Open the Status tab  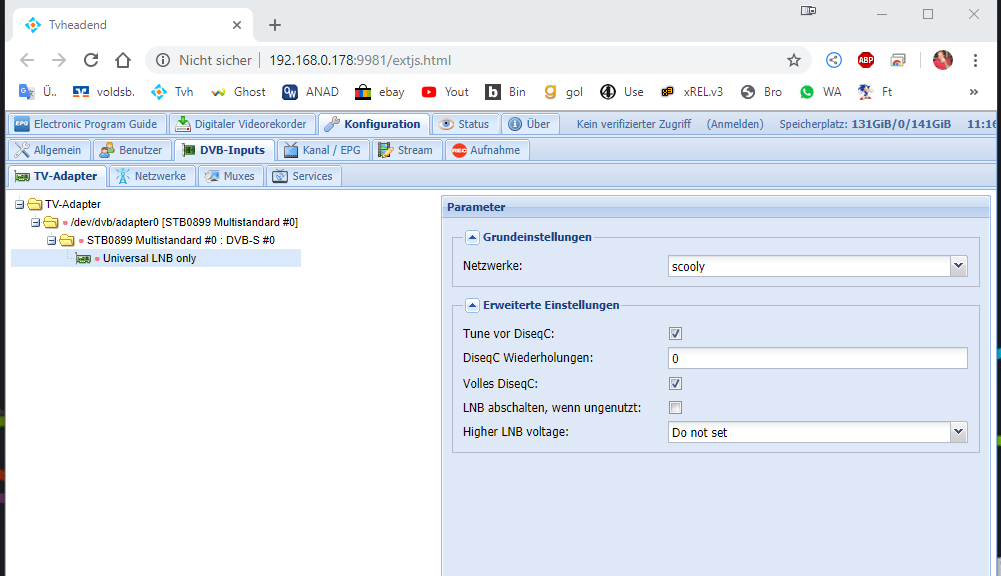465,124
